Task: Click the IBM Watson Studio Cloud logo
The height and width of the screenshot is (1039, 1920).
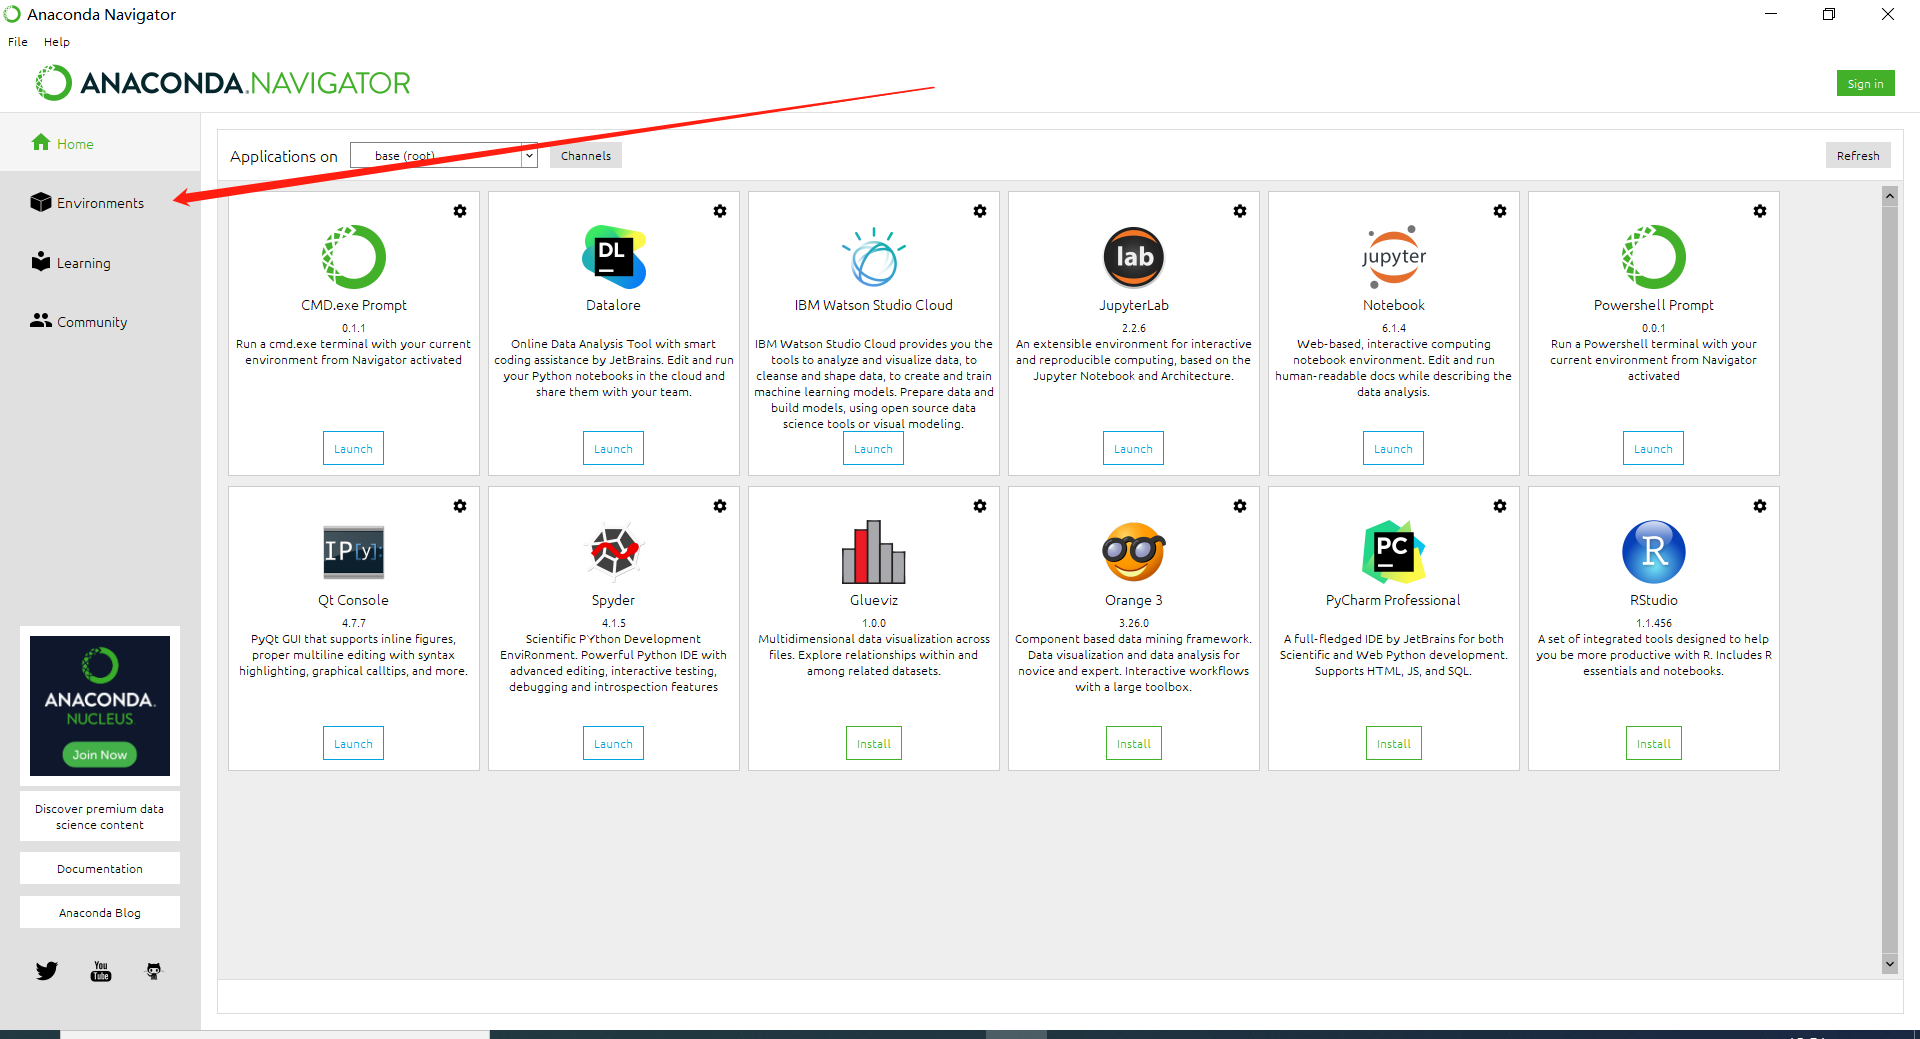Action: (874, 257)
